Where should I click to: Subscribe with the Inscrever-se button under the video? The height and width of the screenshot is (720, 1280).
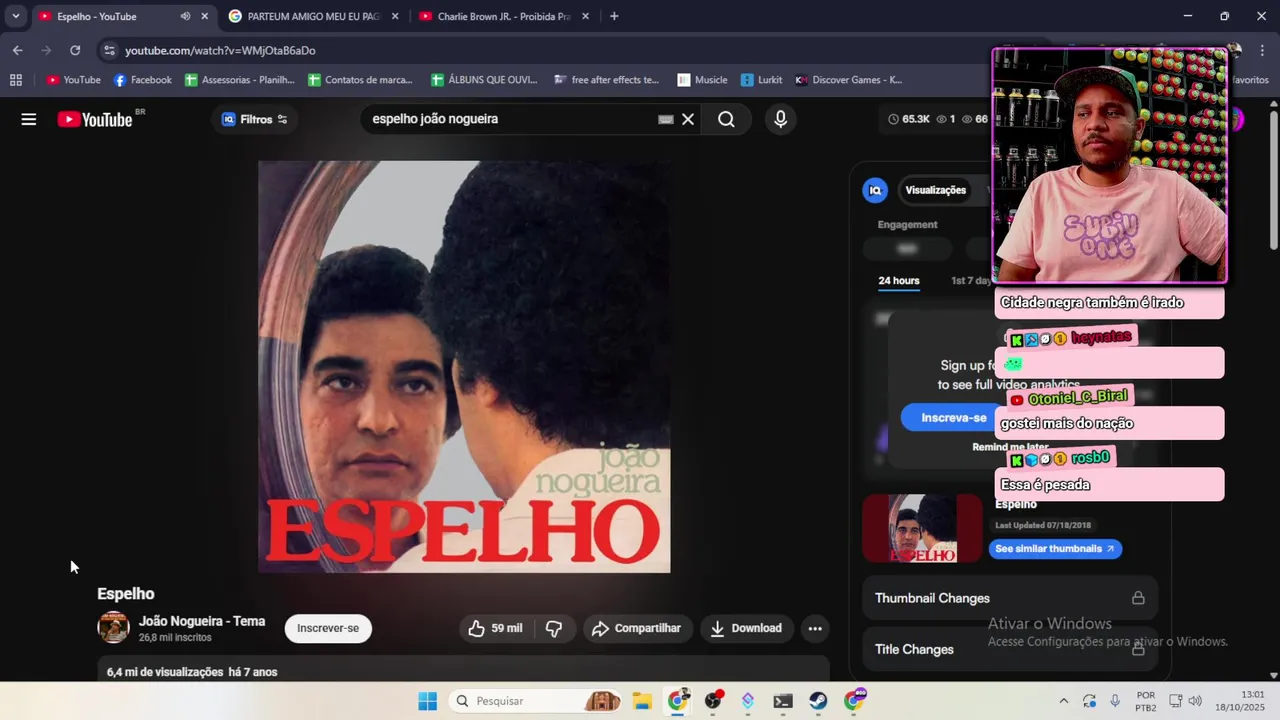(x=328, y=628)
